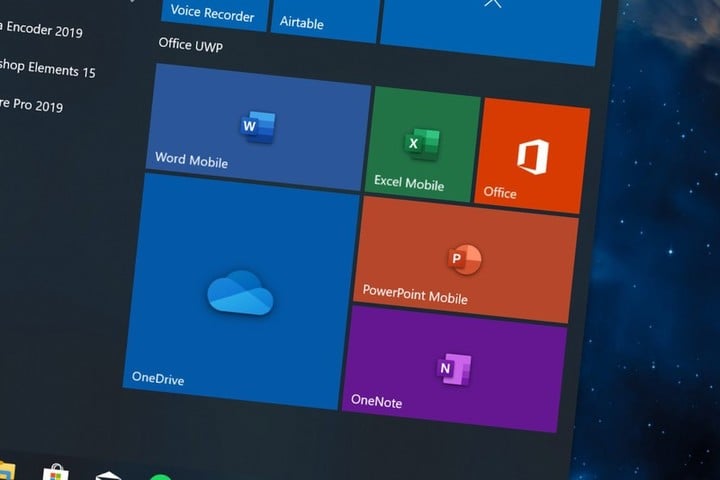Click the OneDrive cloud icon
The image size is (720, 480).
241,295
